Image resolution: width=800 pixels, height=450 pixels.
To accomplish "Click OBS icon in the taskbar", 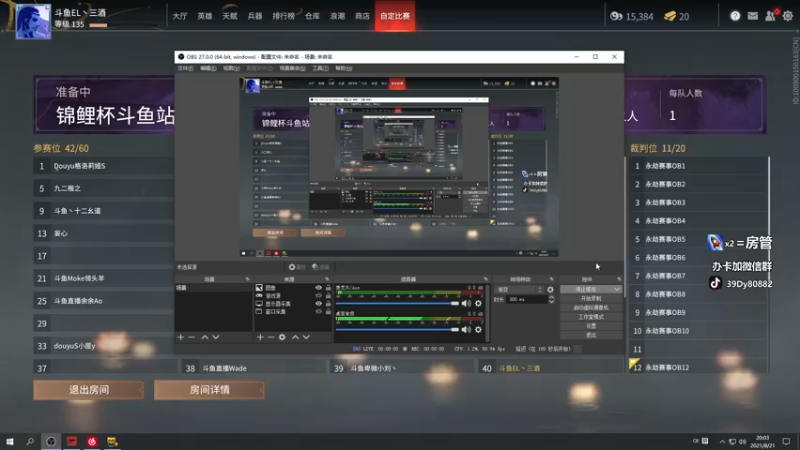I will [x=51, y=441].
